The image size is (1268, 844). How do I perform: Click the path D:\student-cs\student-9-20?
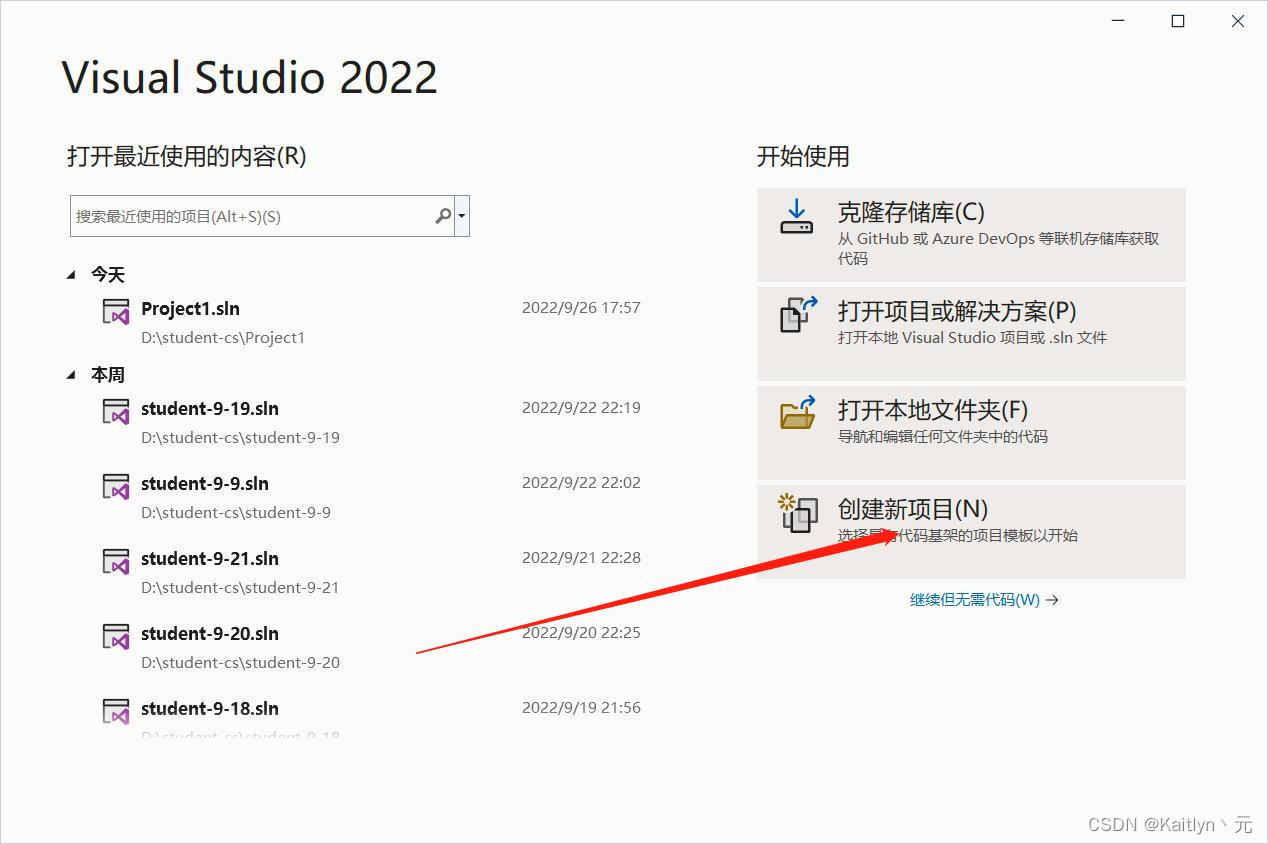tap(240, 663)
